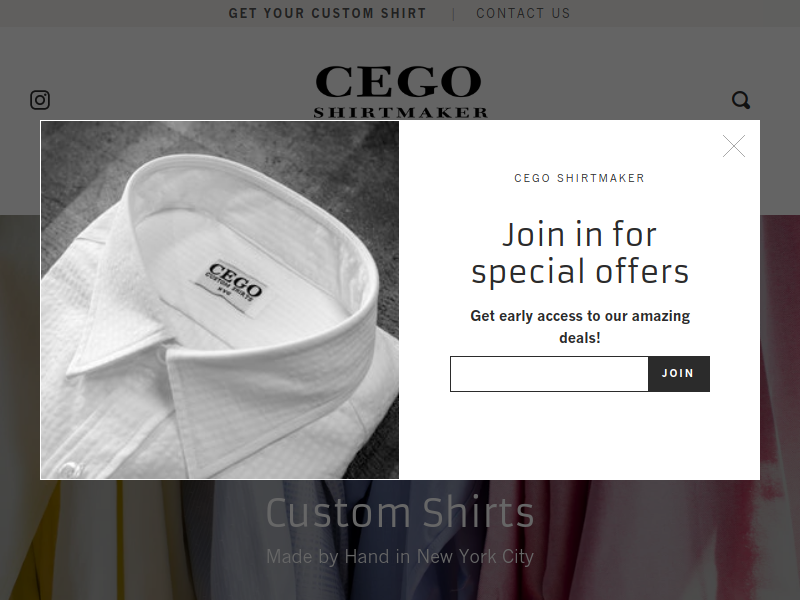Click the dimmed pink shirt background right of popup
Screen dimensions: 800x600
780,357
